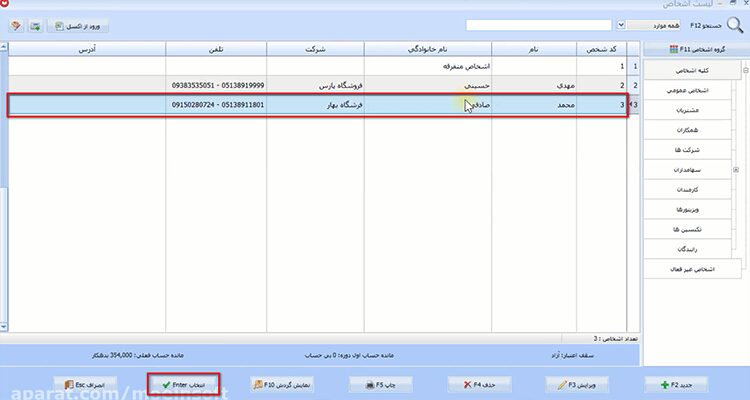Click the green-arrow table icon beside Excel import
This screenshot has width=750, height=400.
[35, 26]
